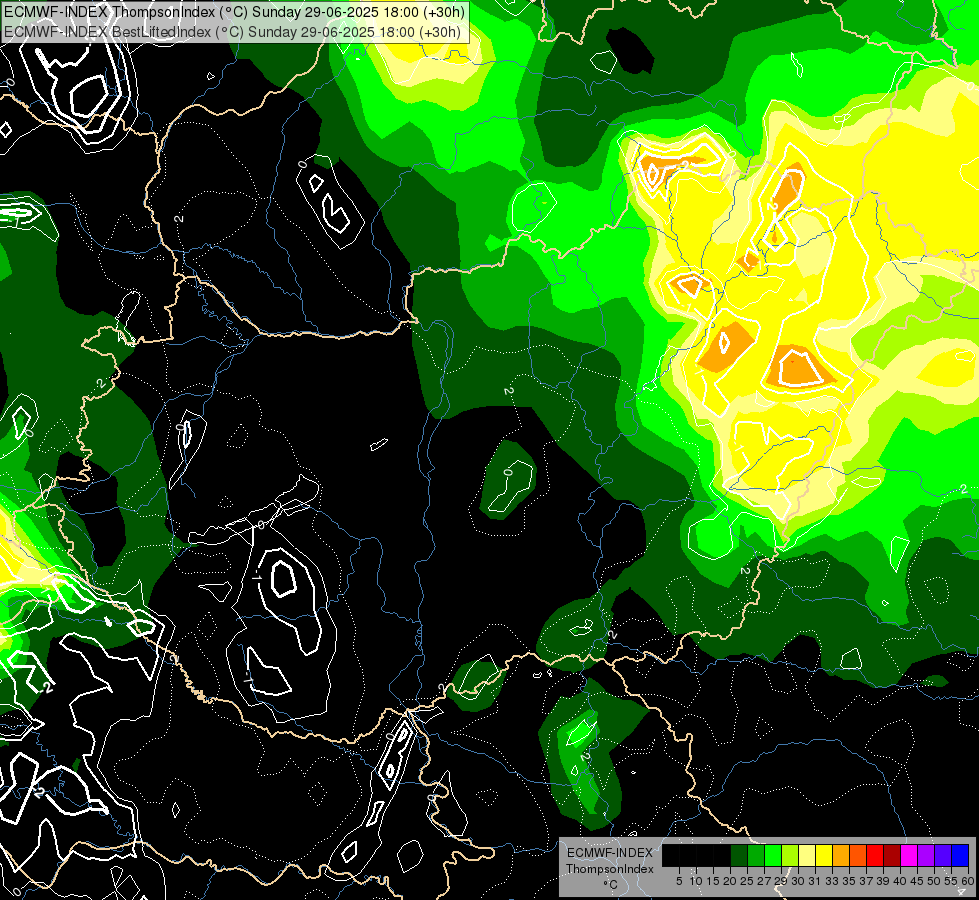The height and width of the screenshot is (900, 979).
Task: Click the legend tick value 15
Action: click(x=714, y=881)
